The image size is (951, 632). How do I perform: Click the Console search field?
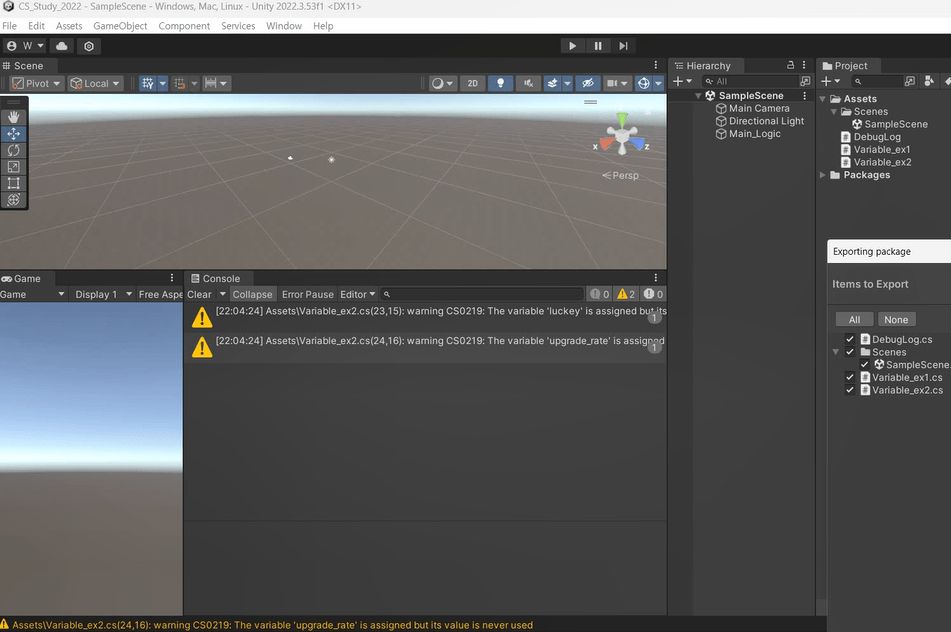482,294
